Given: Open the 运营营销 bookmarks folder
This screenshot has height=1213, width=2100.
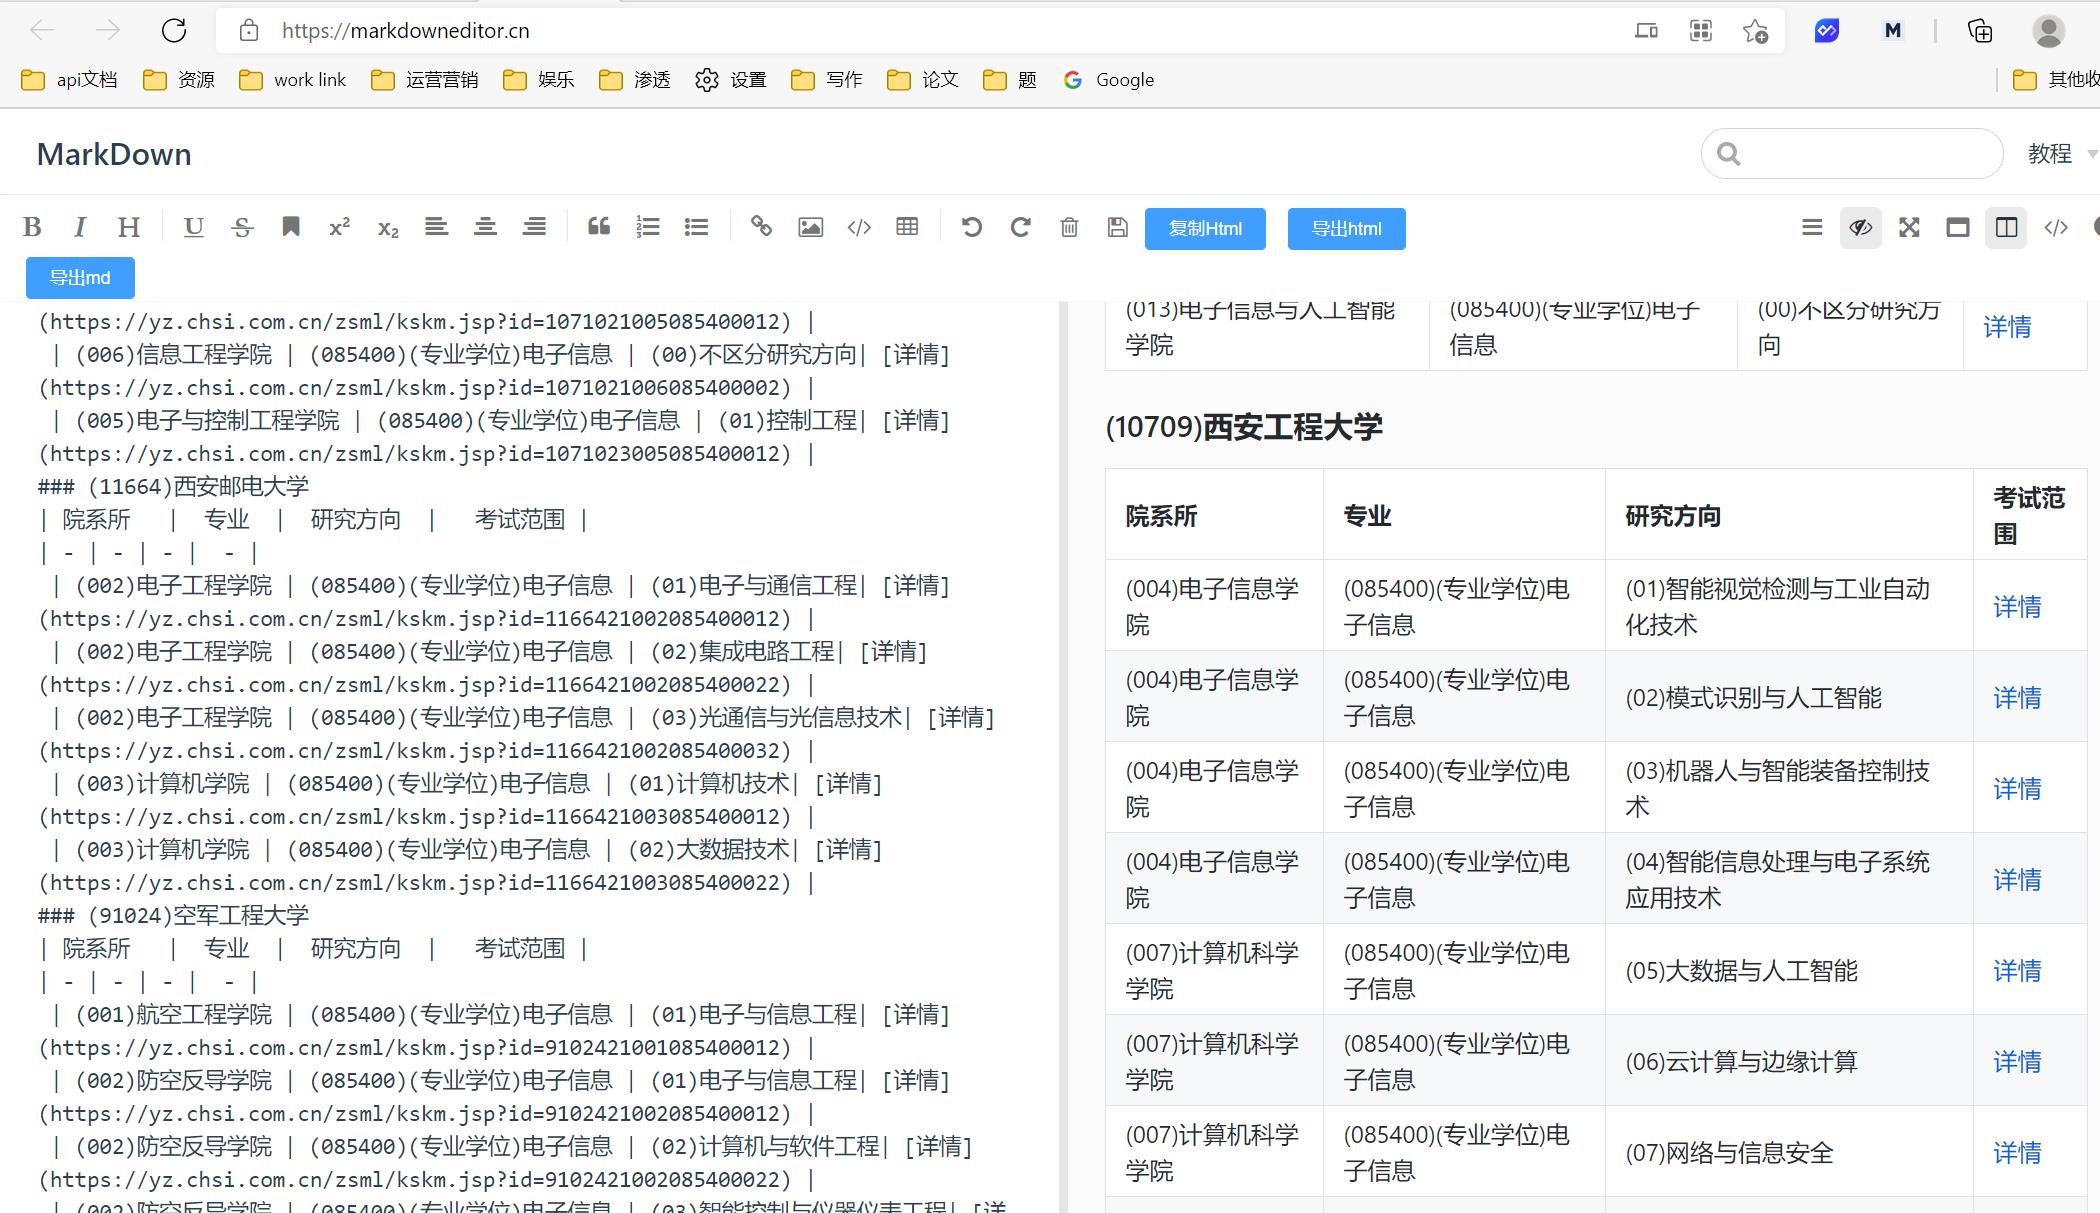Looking at the screenshot, I should 425,80.
